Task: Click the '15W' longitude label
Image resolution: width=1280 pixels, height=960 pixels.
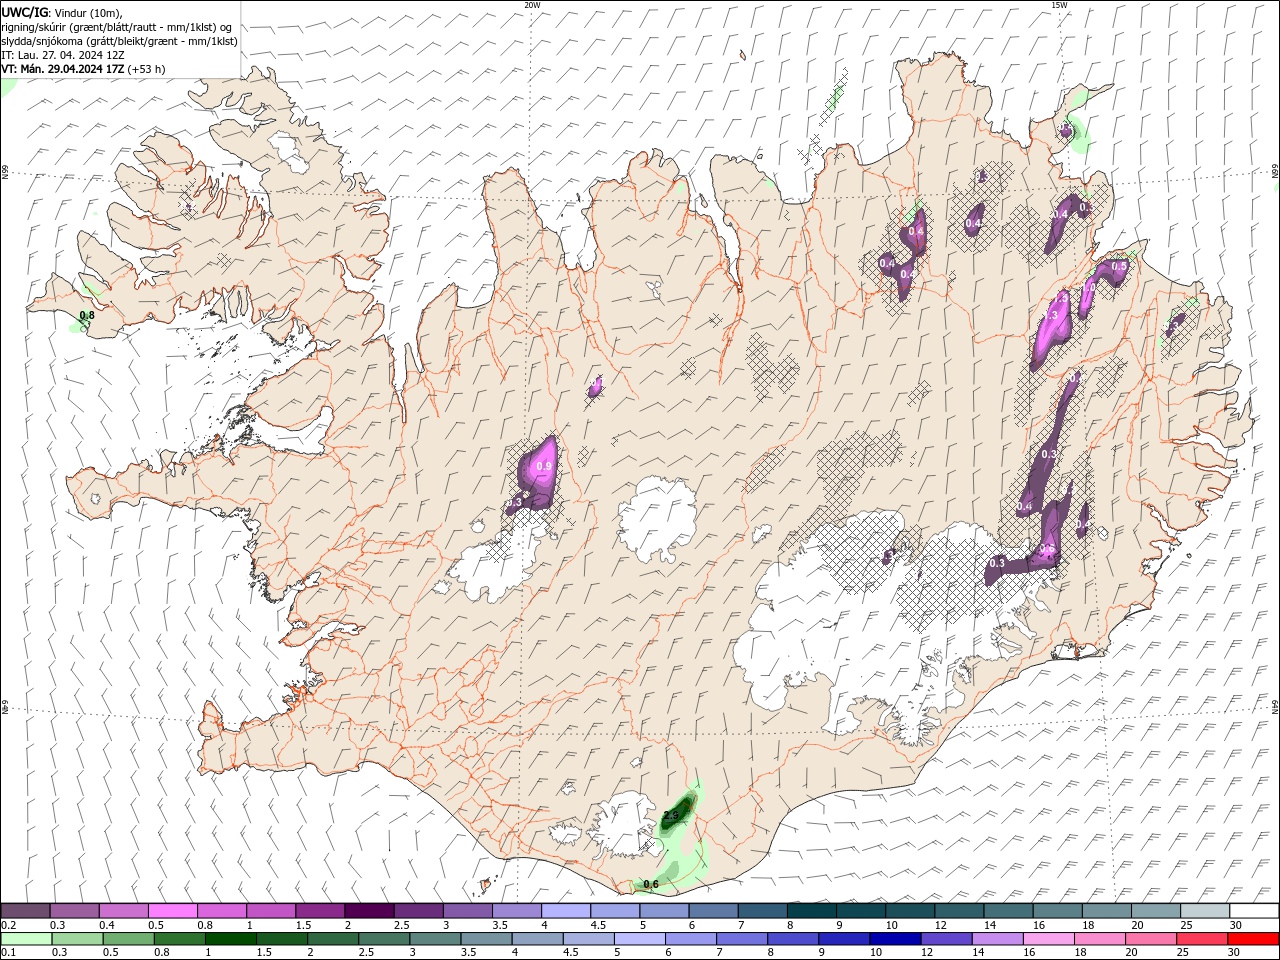Action: [x=1059, y=5]
